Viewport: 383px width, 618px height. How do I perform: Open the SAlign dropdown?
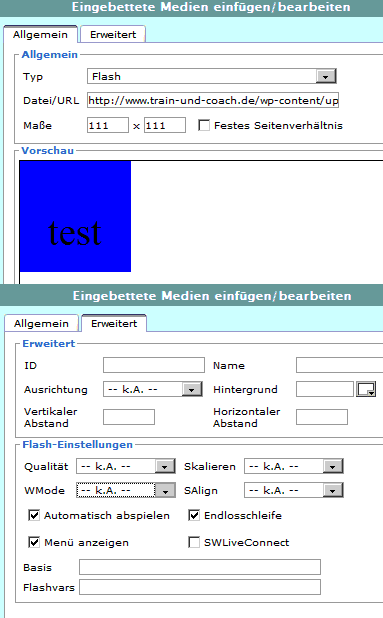pyautogui.click(x=294, y=490)
